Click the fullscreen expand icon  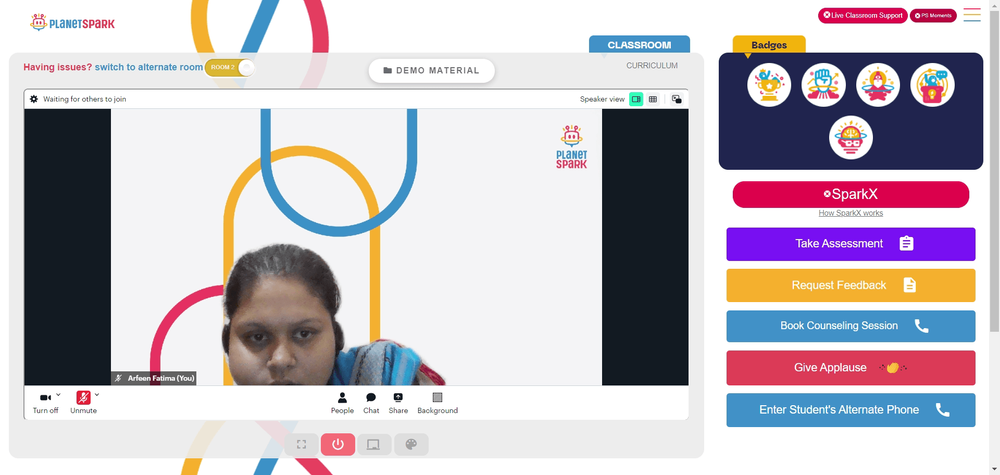coord(302,444)
